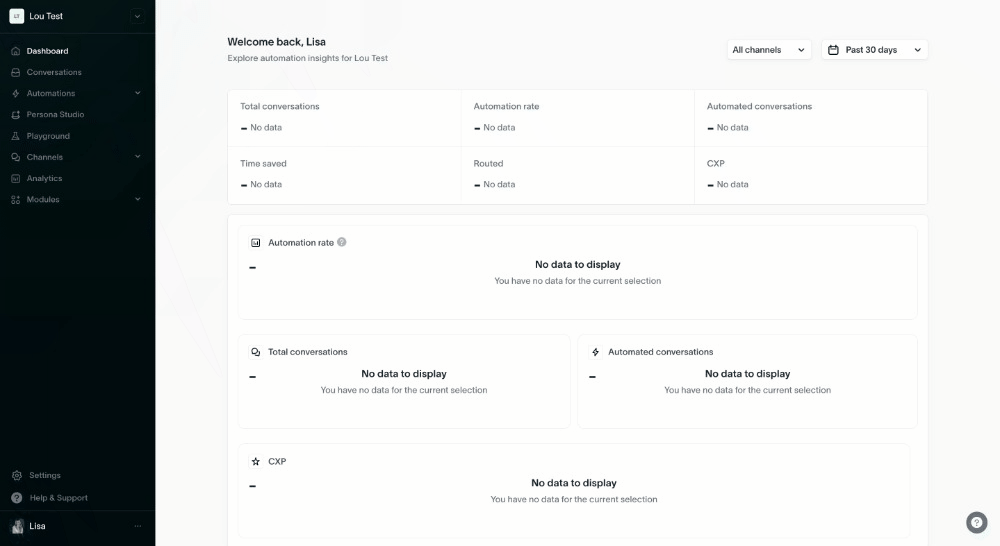
Task: Click the Playground flask icon
Action: coord(16,136)
